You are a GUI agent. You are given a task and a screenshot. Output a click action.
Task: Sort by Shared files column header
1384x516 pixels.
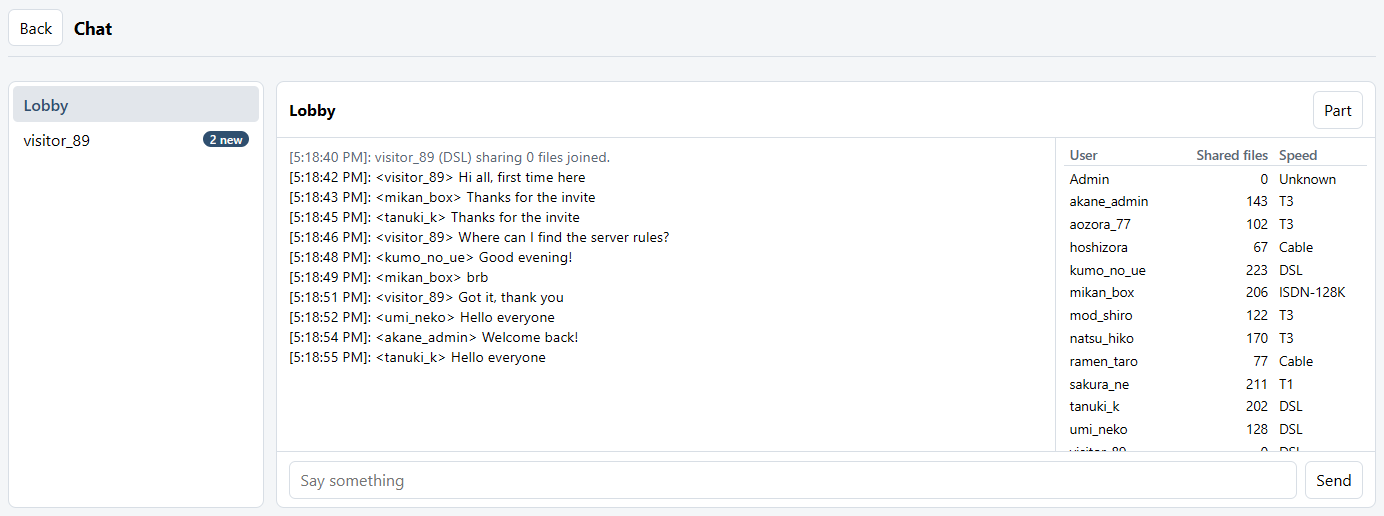1232,155
